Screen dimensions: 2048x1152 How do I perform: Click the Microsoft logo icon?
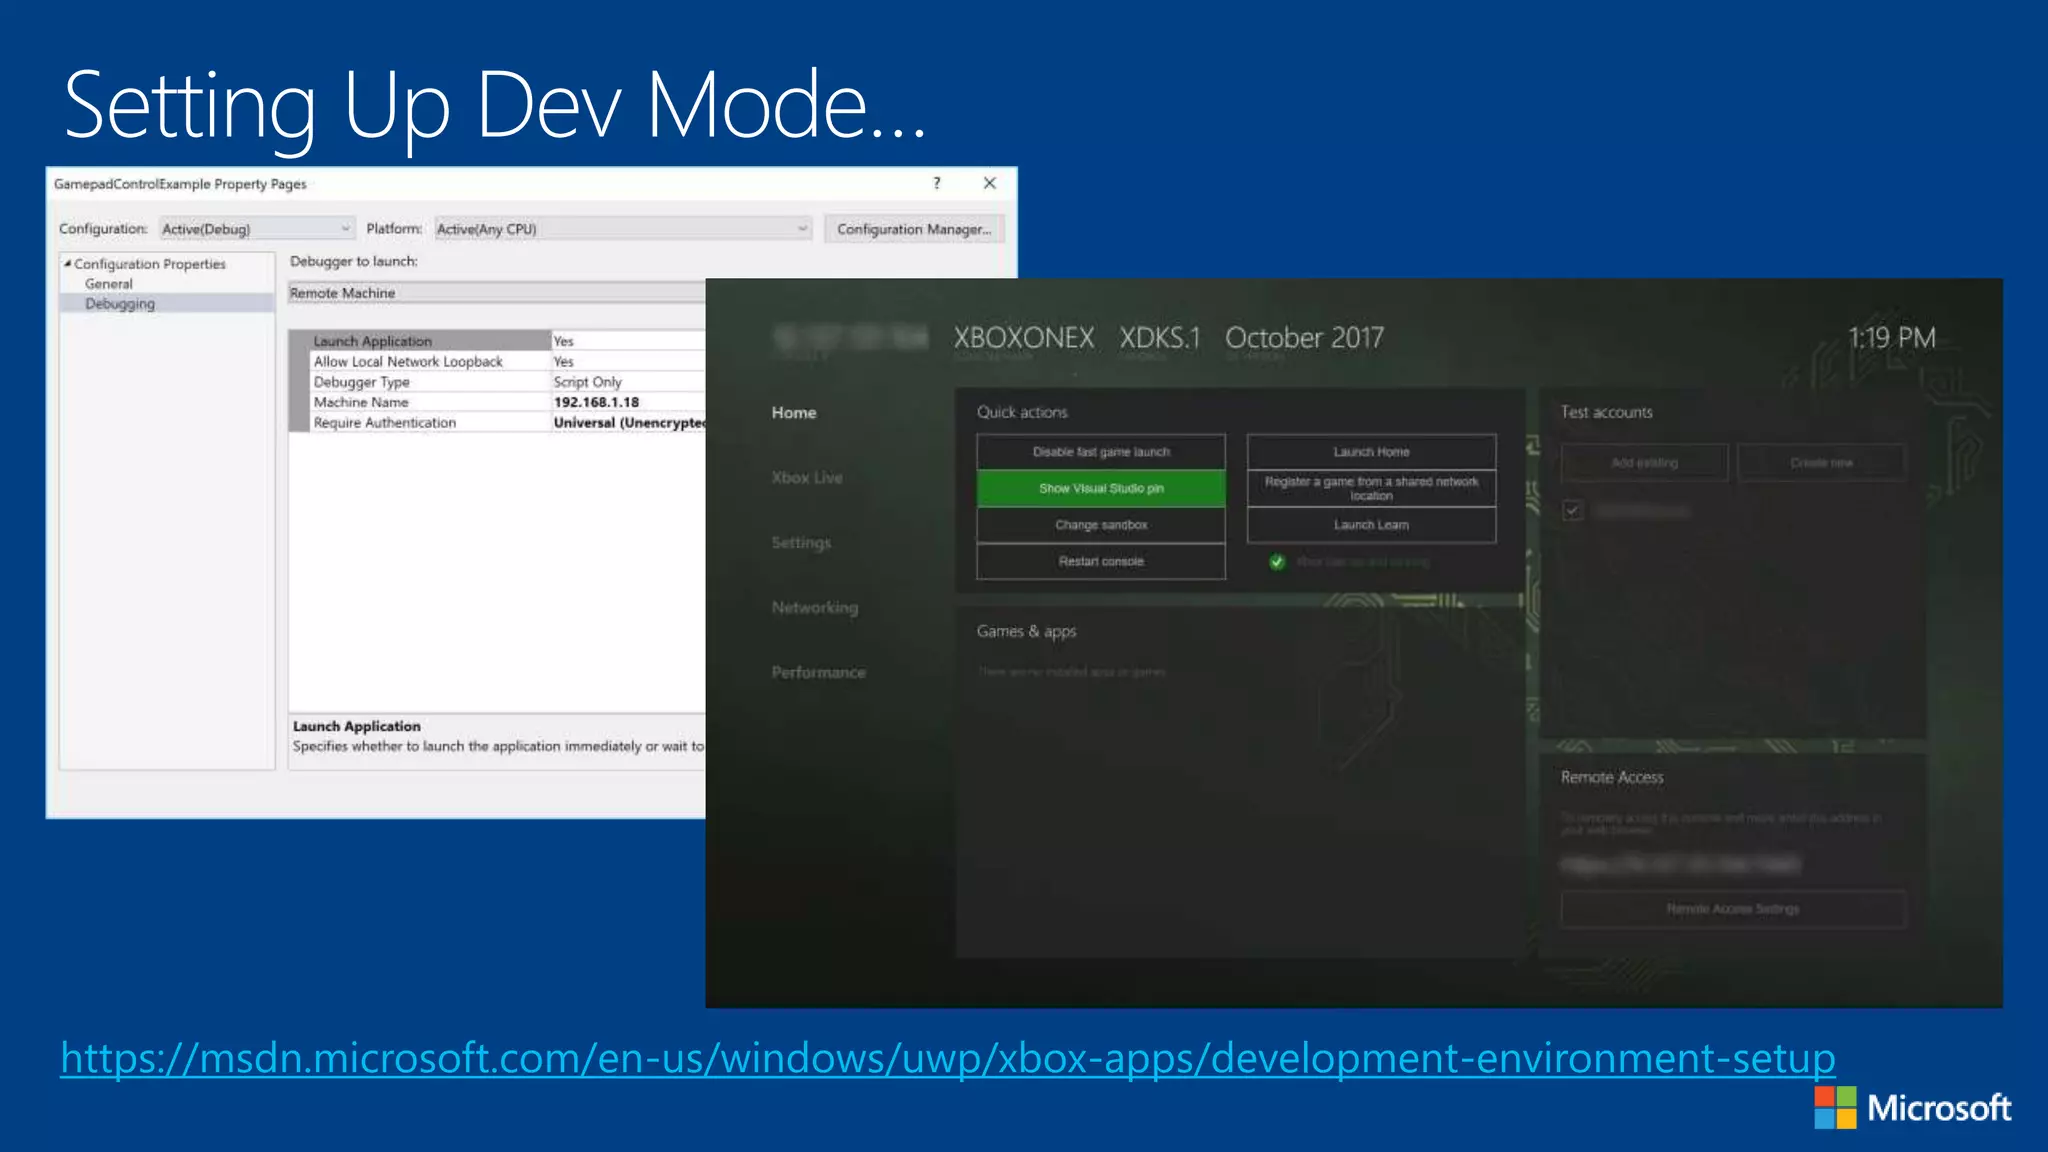1835,1108
